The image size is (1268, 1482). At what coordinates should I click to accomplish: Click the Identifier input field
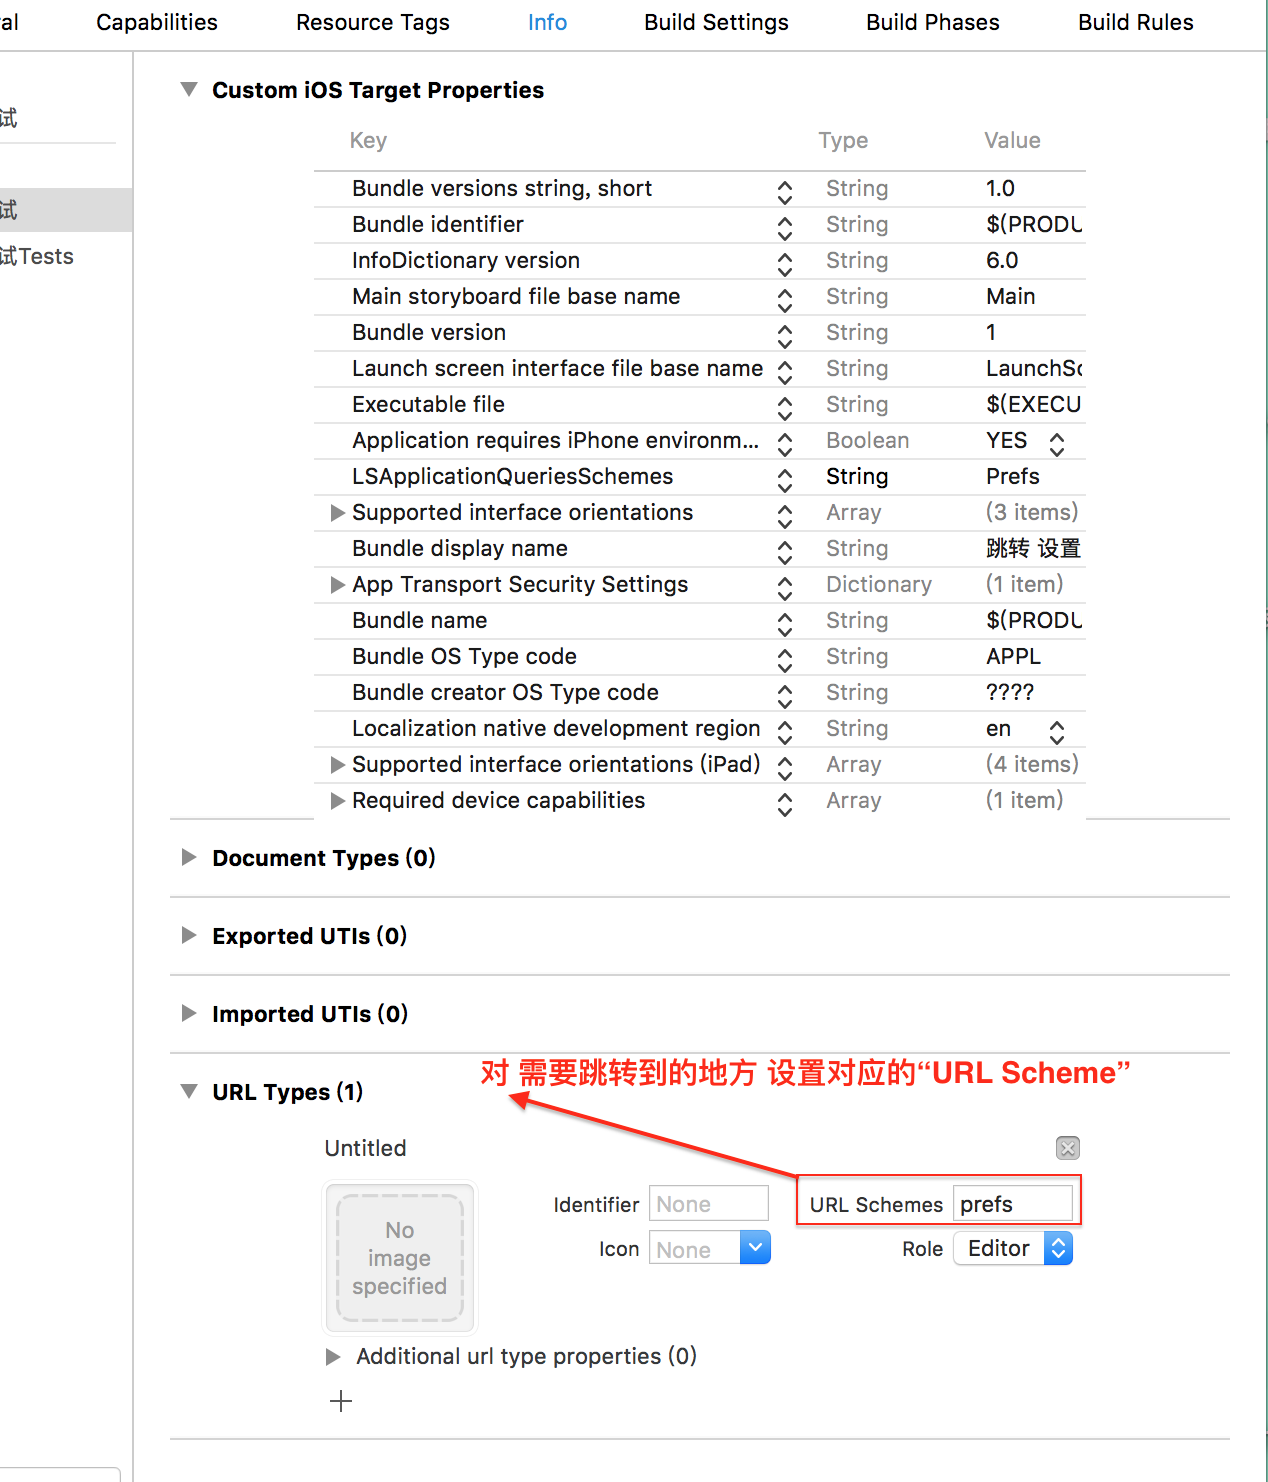point(709,1203)
